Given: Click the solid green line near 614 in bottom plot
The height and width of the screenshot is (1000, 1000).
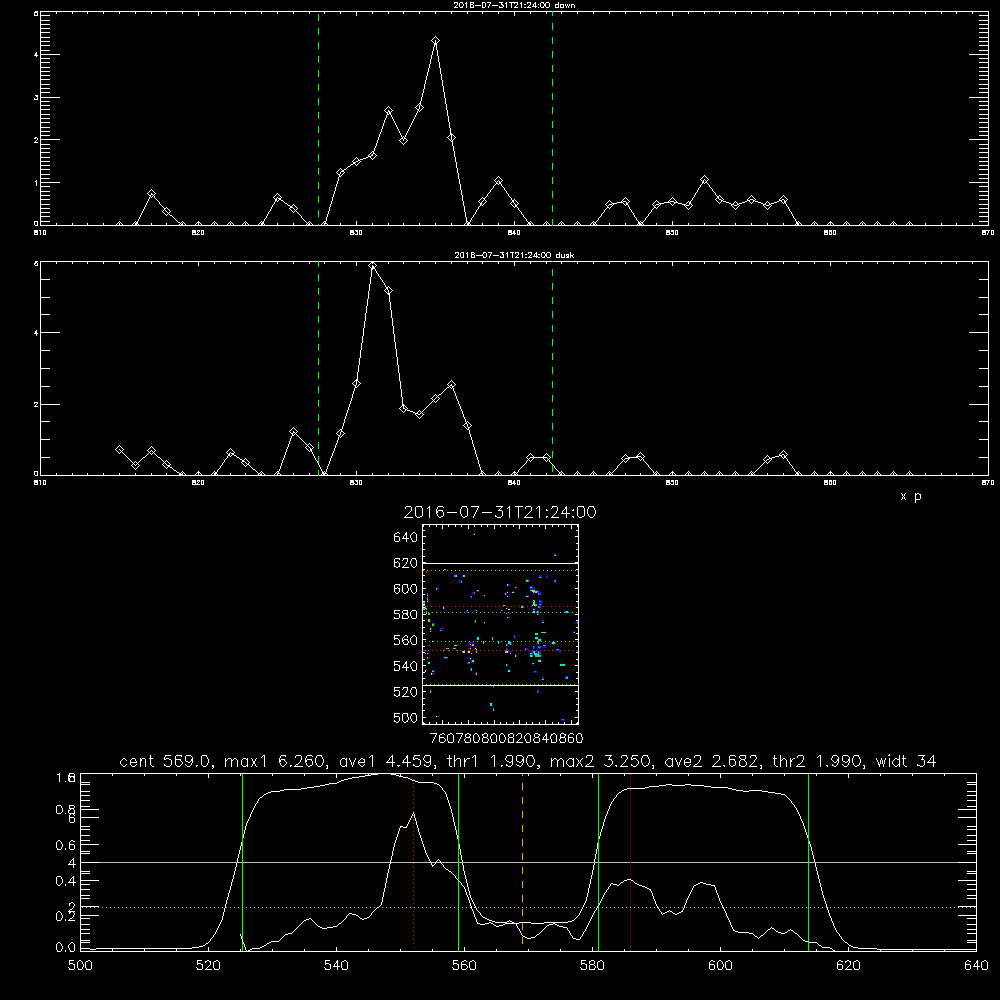Looking at the screenshot, I should tap(808, 861).
